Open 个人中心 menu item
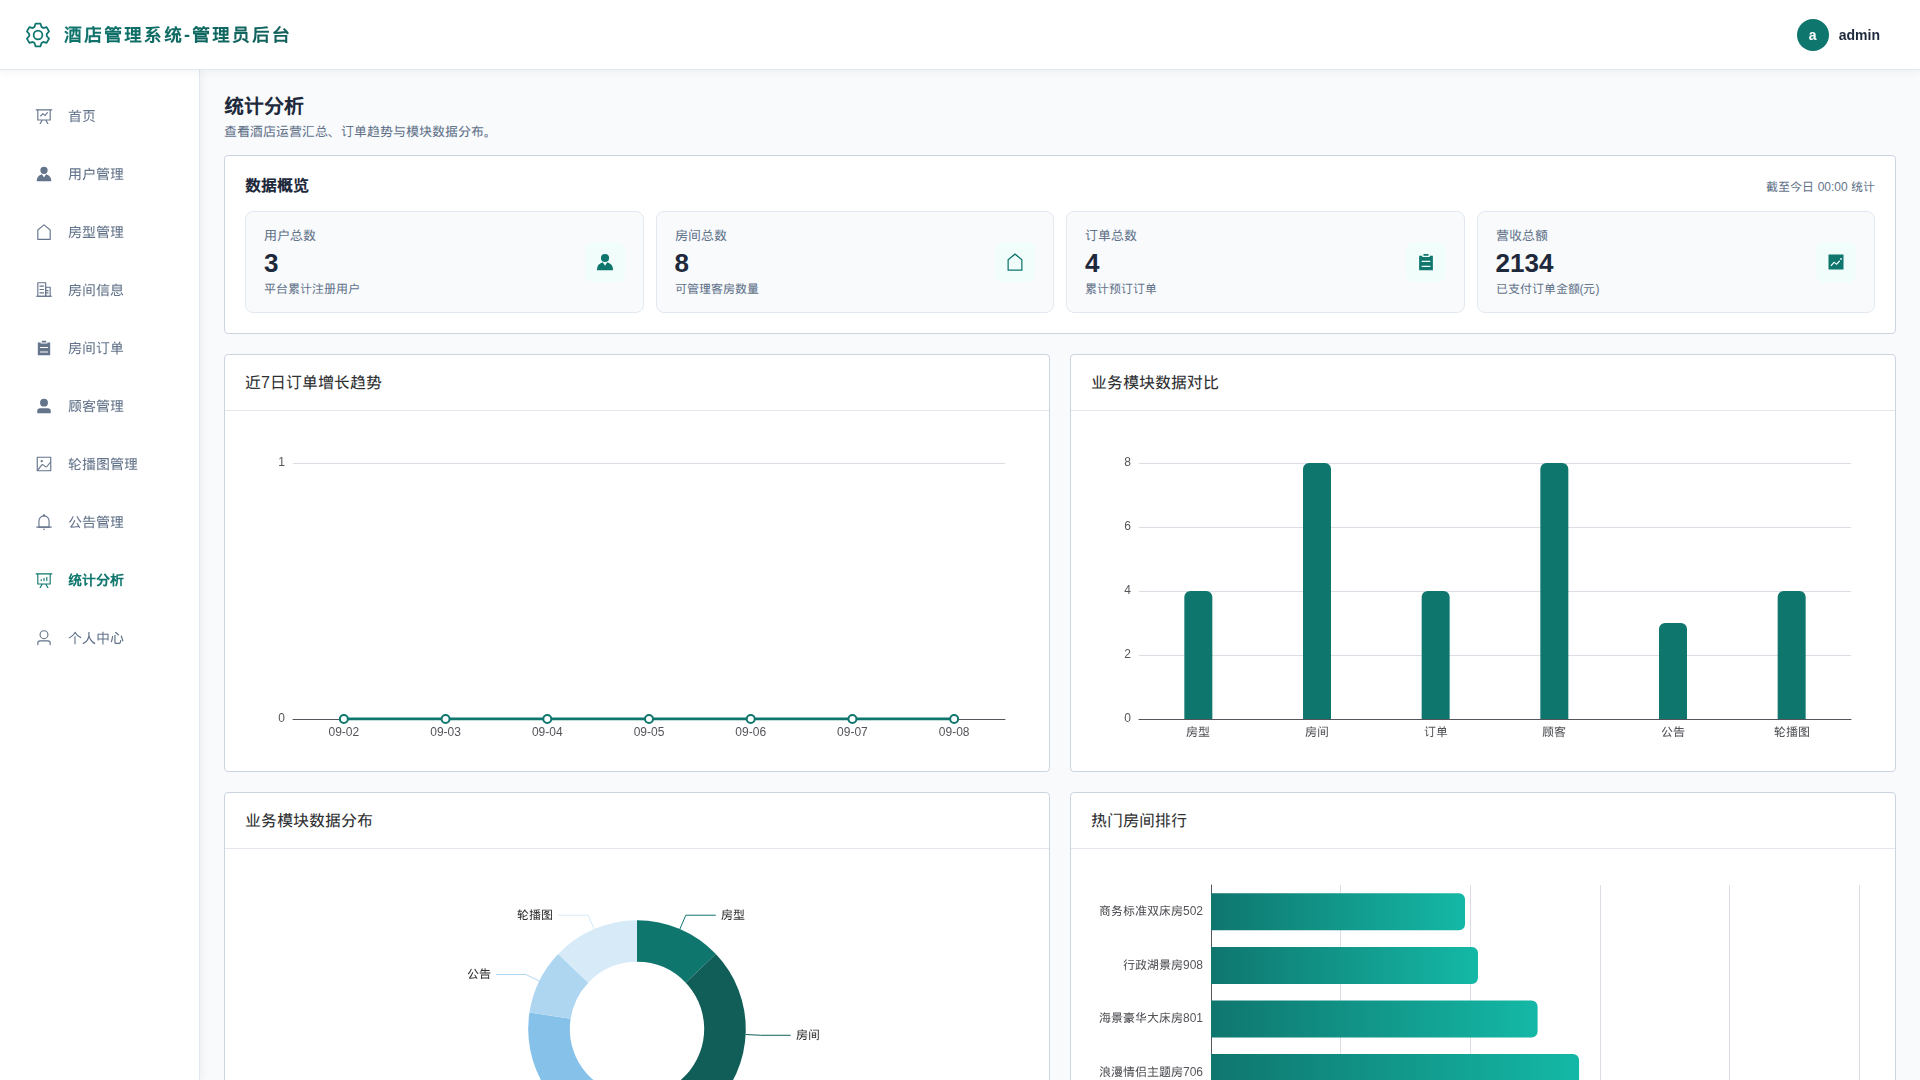The height and width of the screenshot is (1080, 1920). point(100,638)
